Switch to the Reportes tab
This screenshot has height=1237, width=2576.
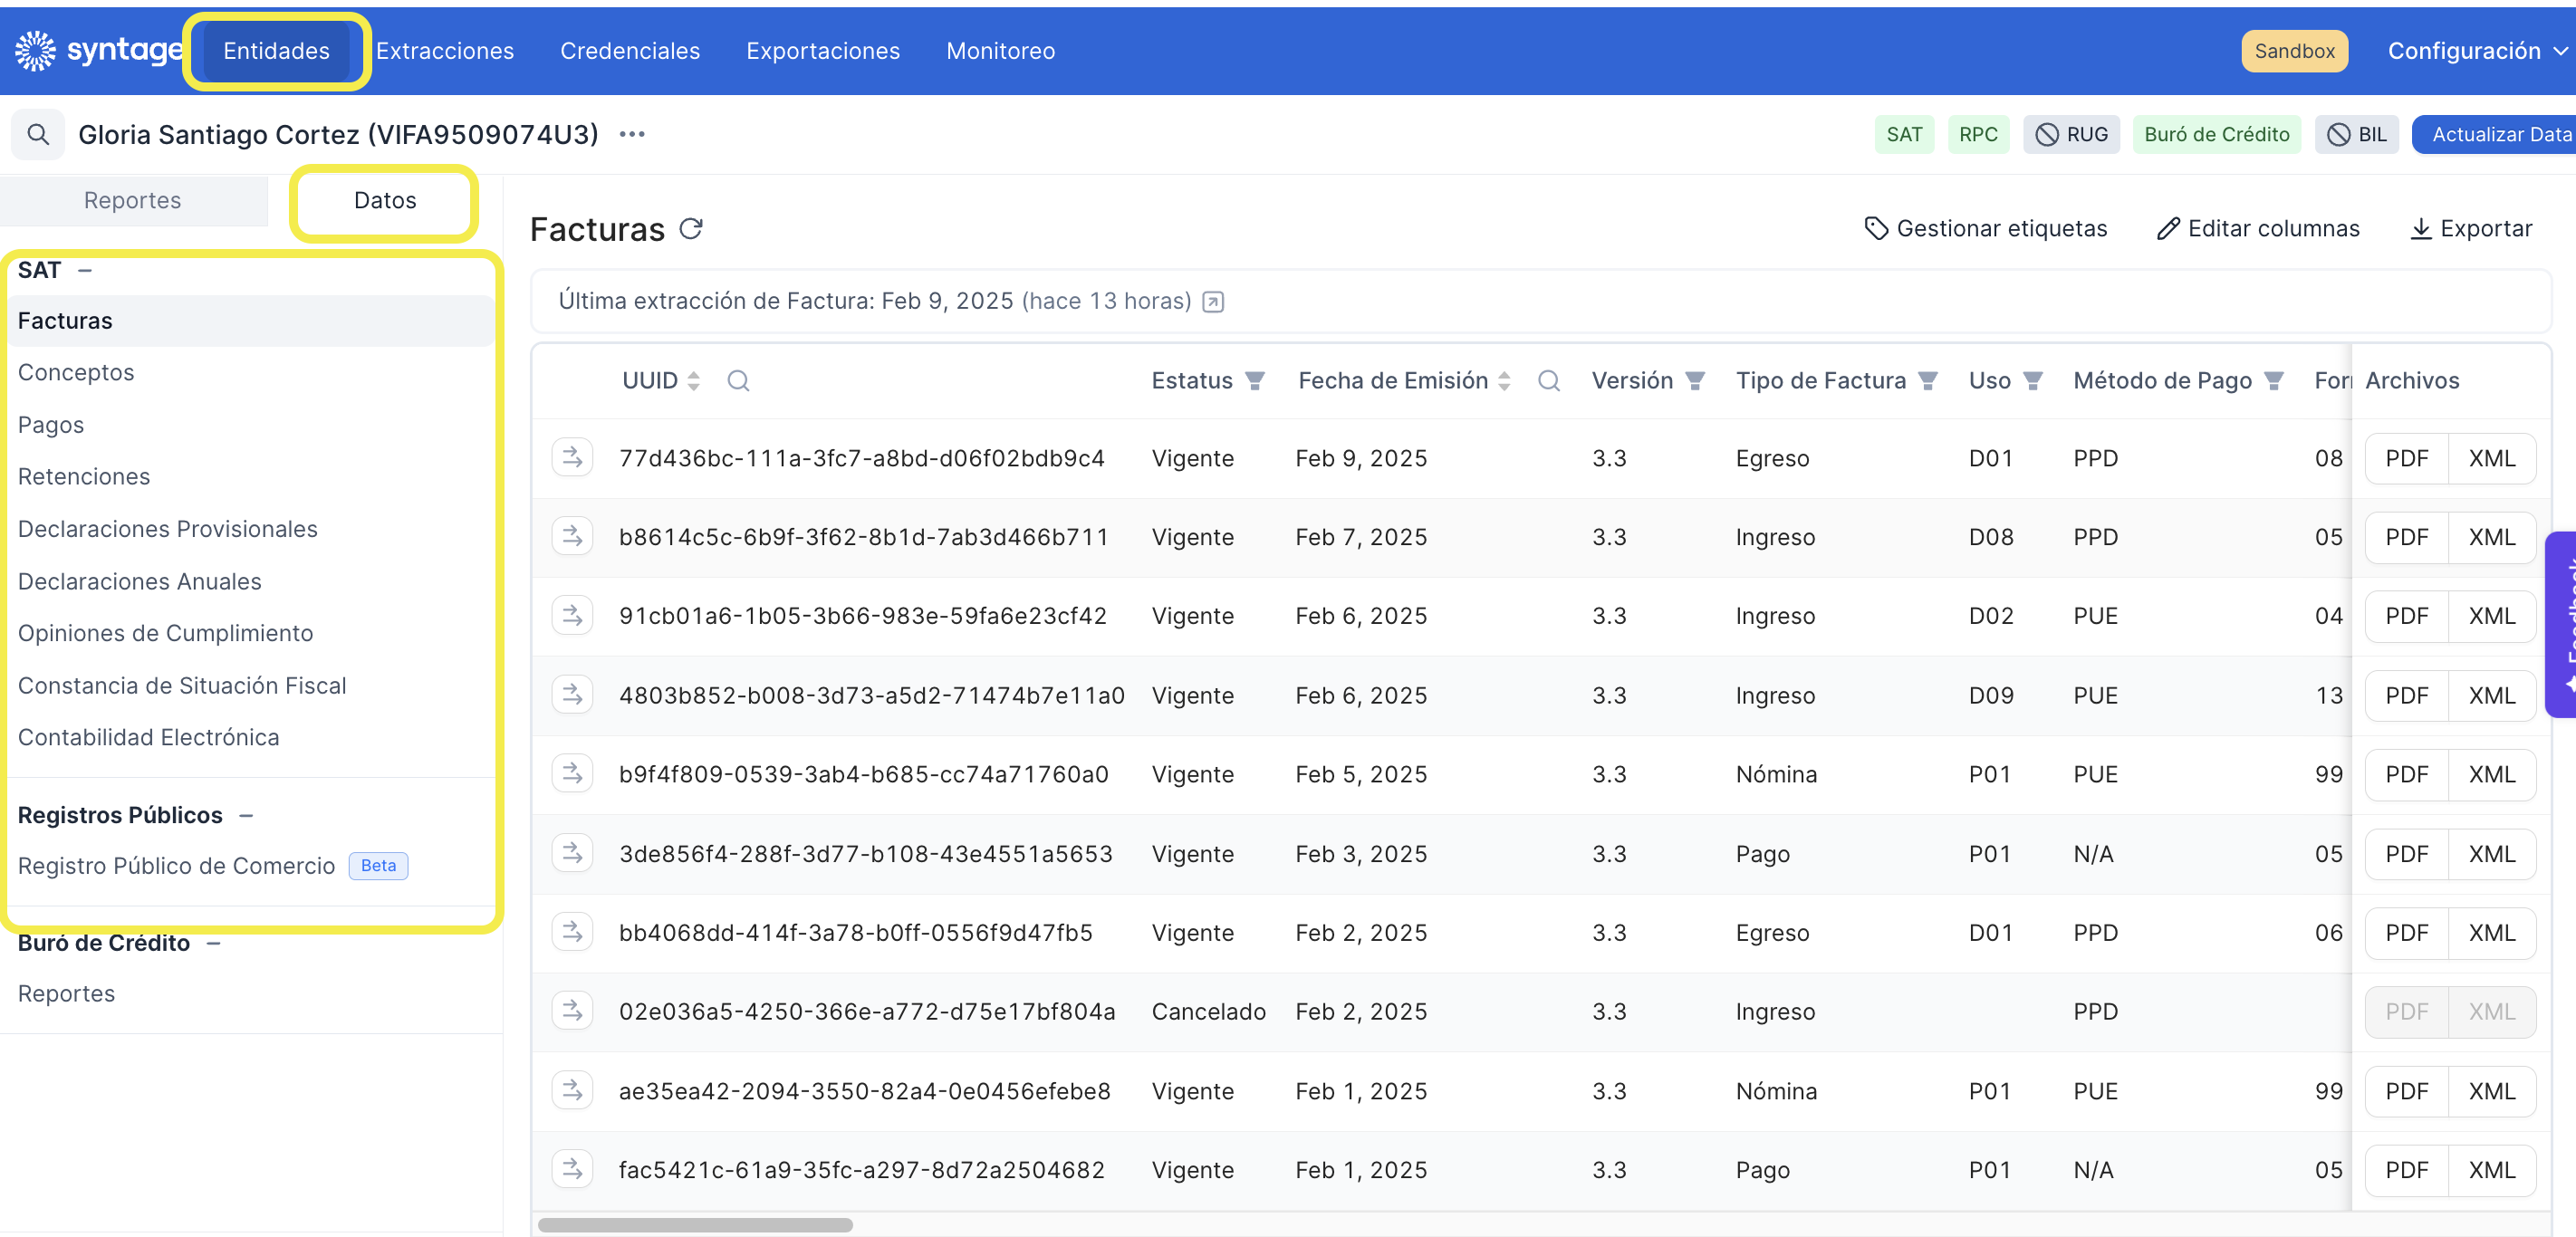(x=133, y=200)
